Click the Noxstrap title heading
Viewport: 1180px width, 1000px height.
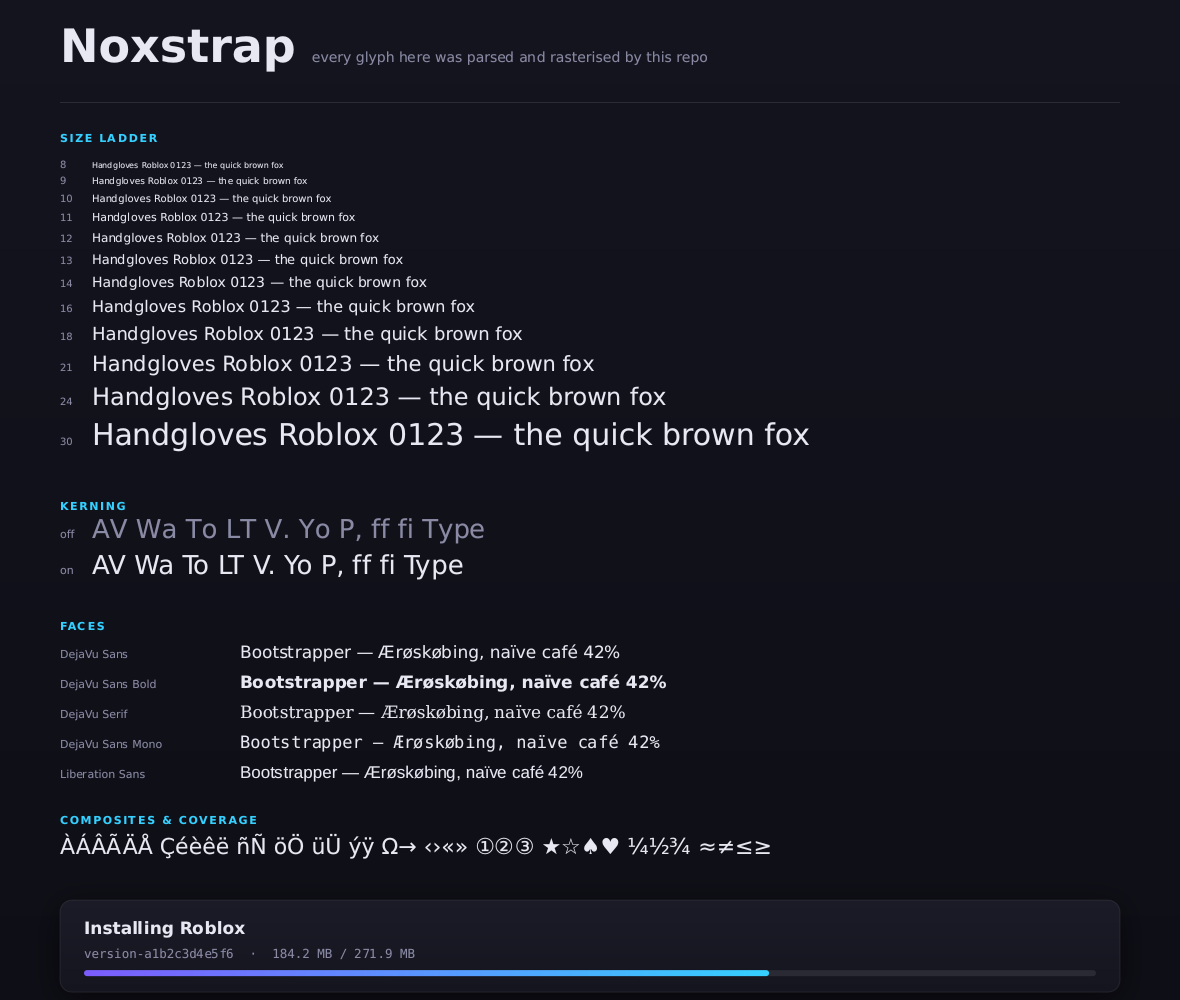coord(178,47)
